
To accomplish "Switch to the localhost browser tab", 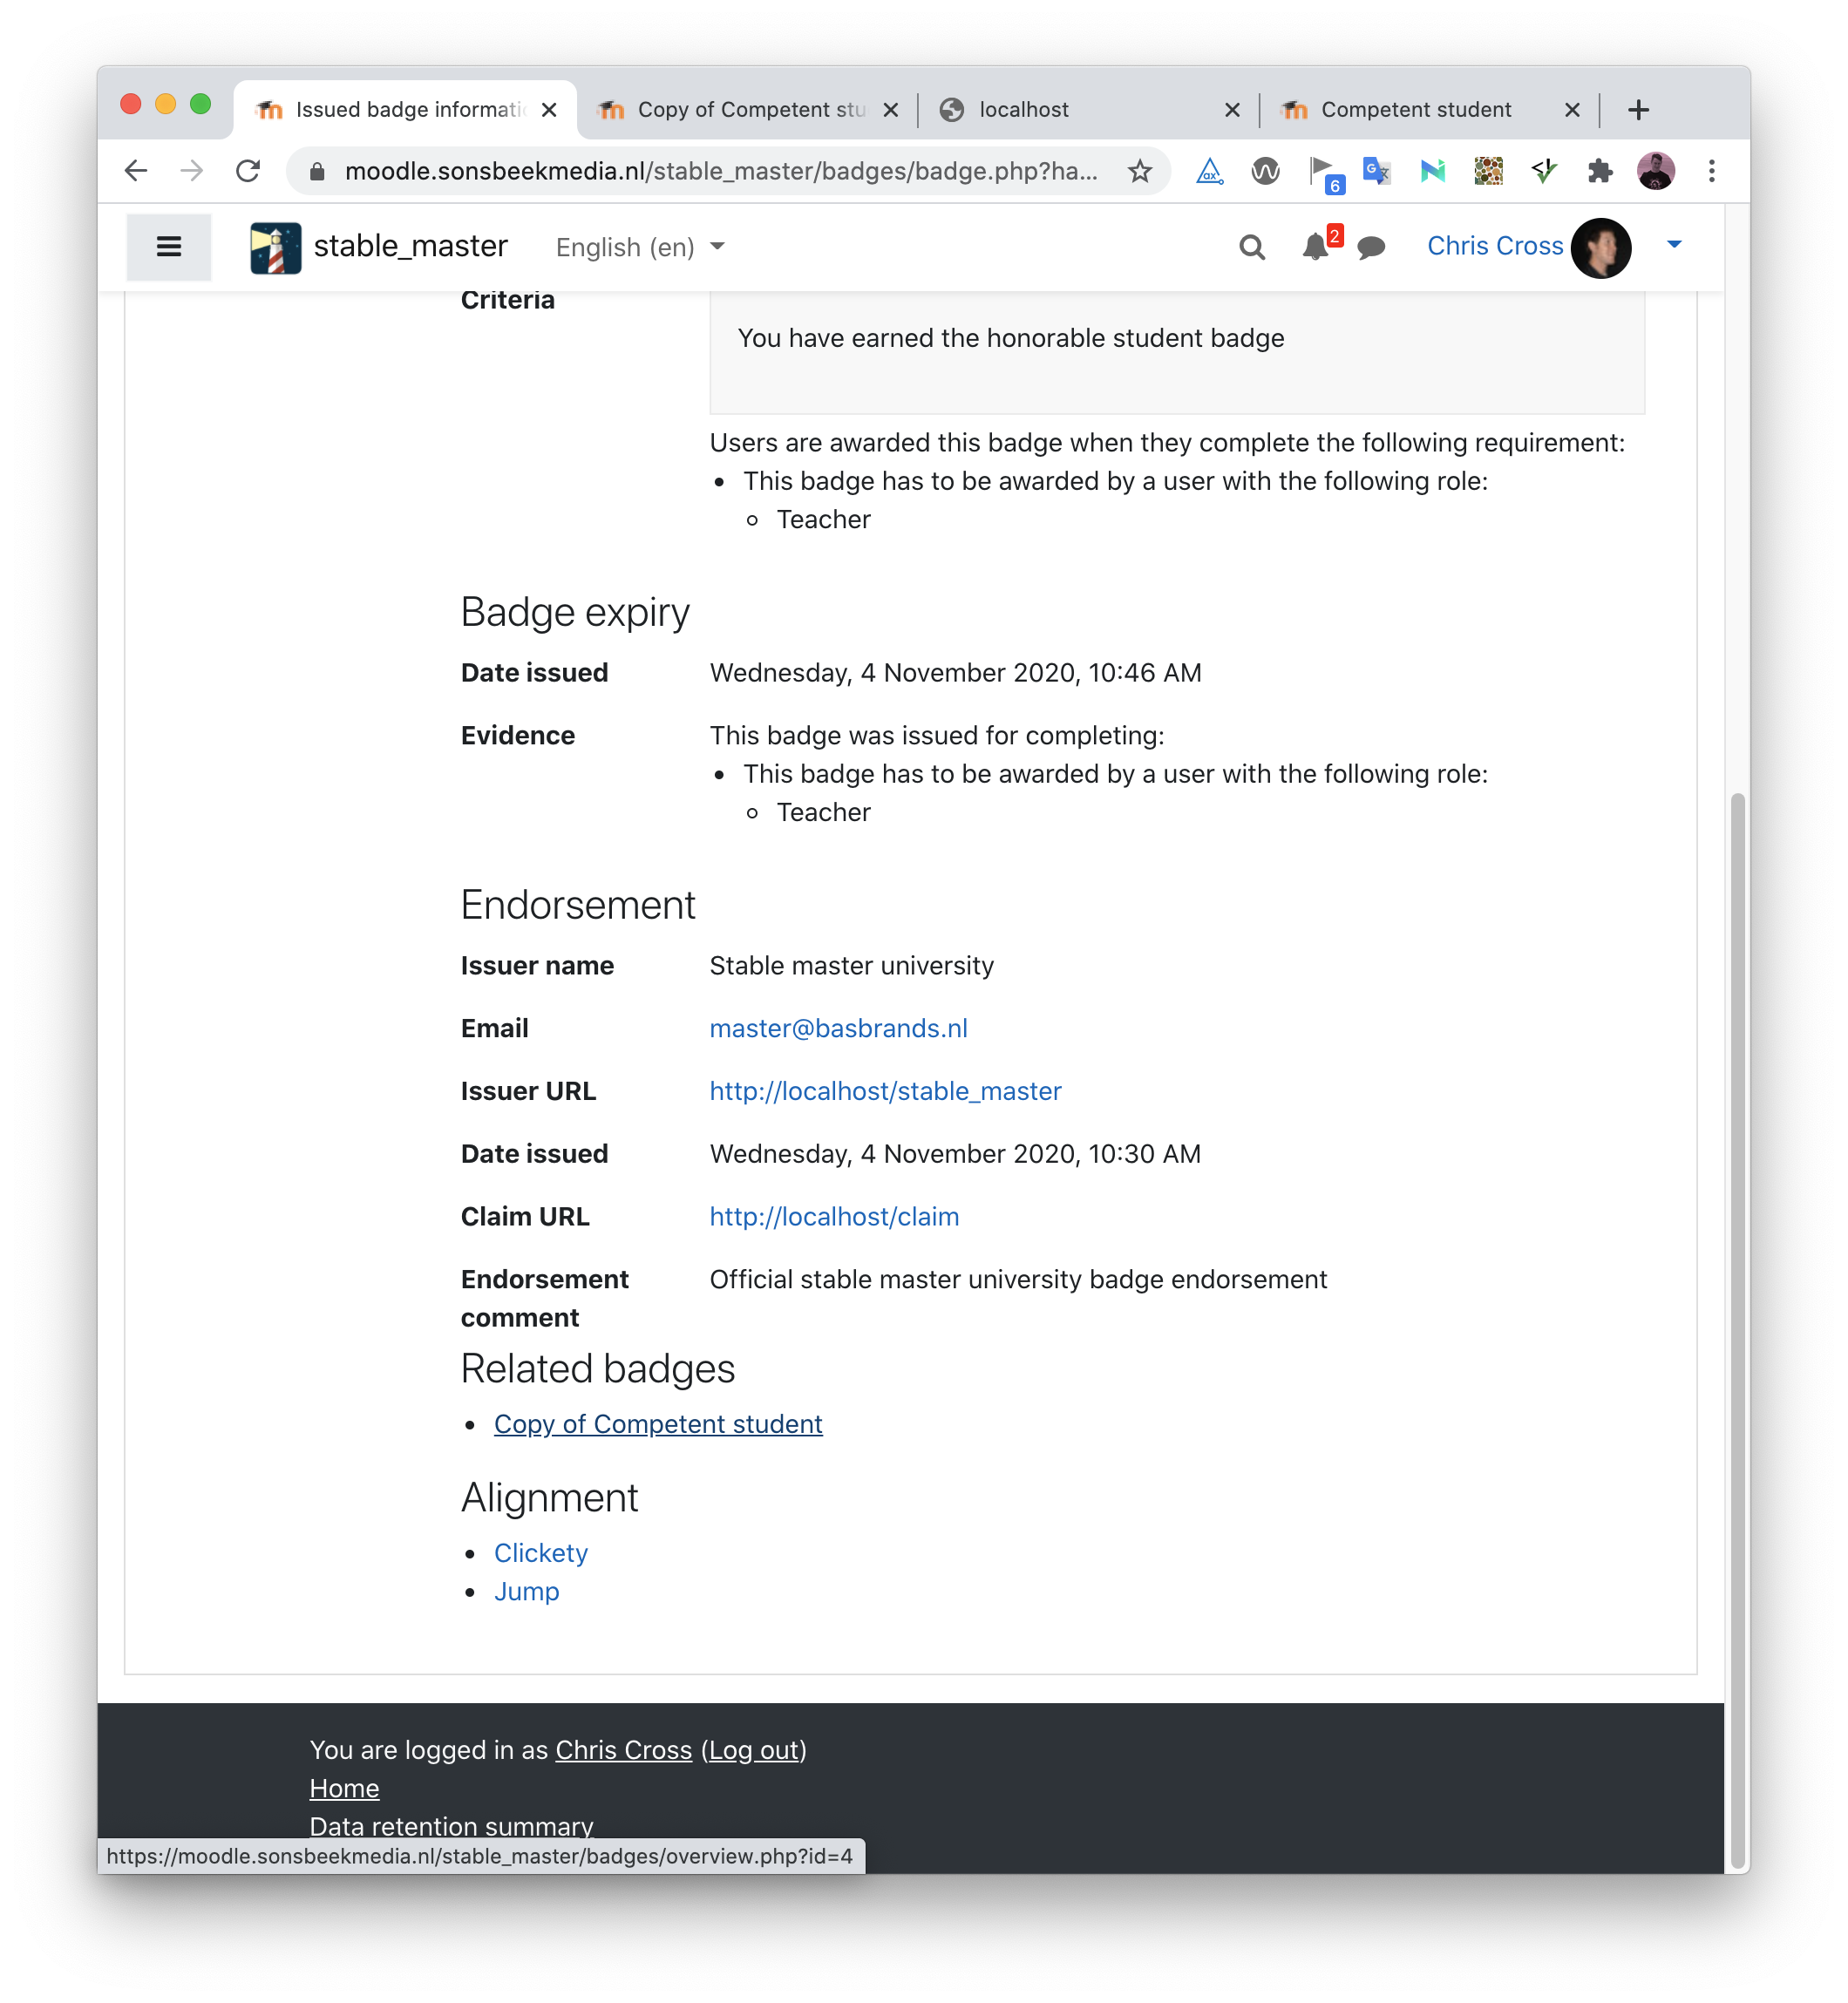I will coord(1088,109).
